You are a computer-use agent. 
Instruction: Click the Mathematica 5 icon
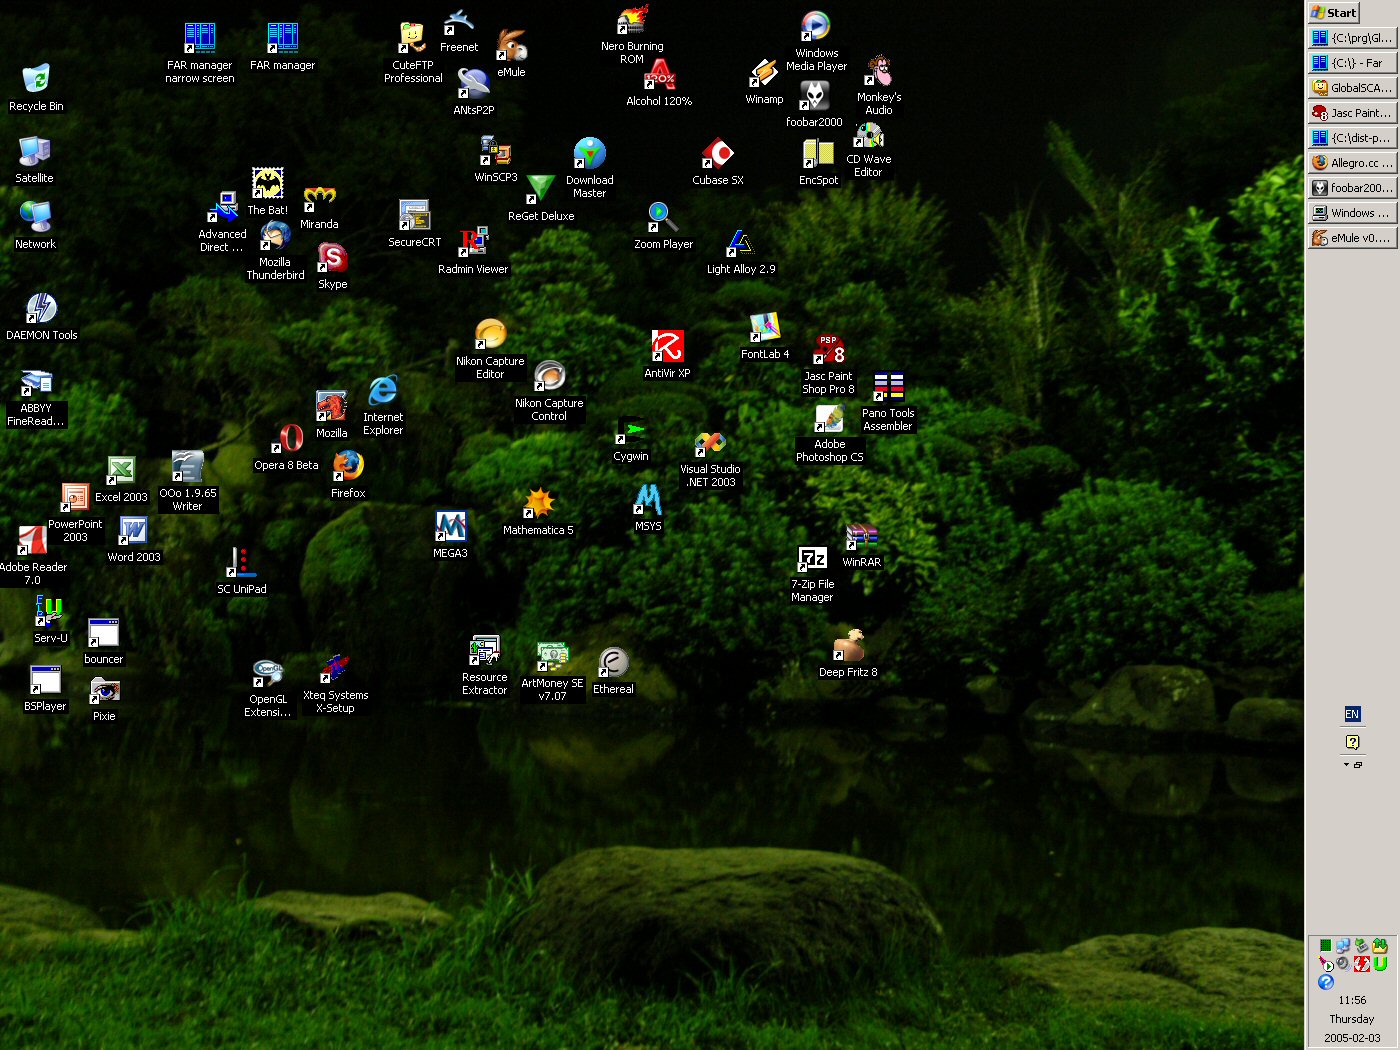pos(538,504)
